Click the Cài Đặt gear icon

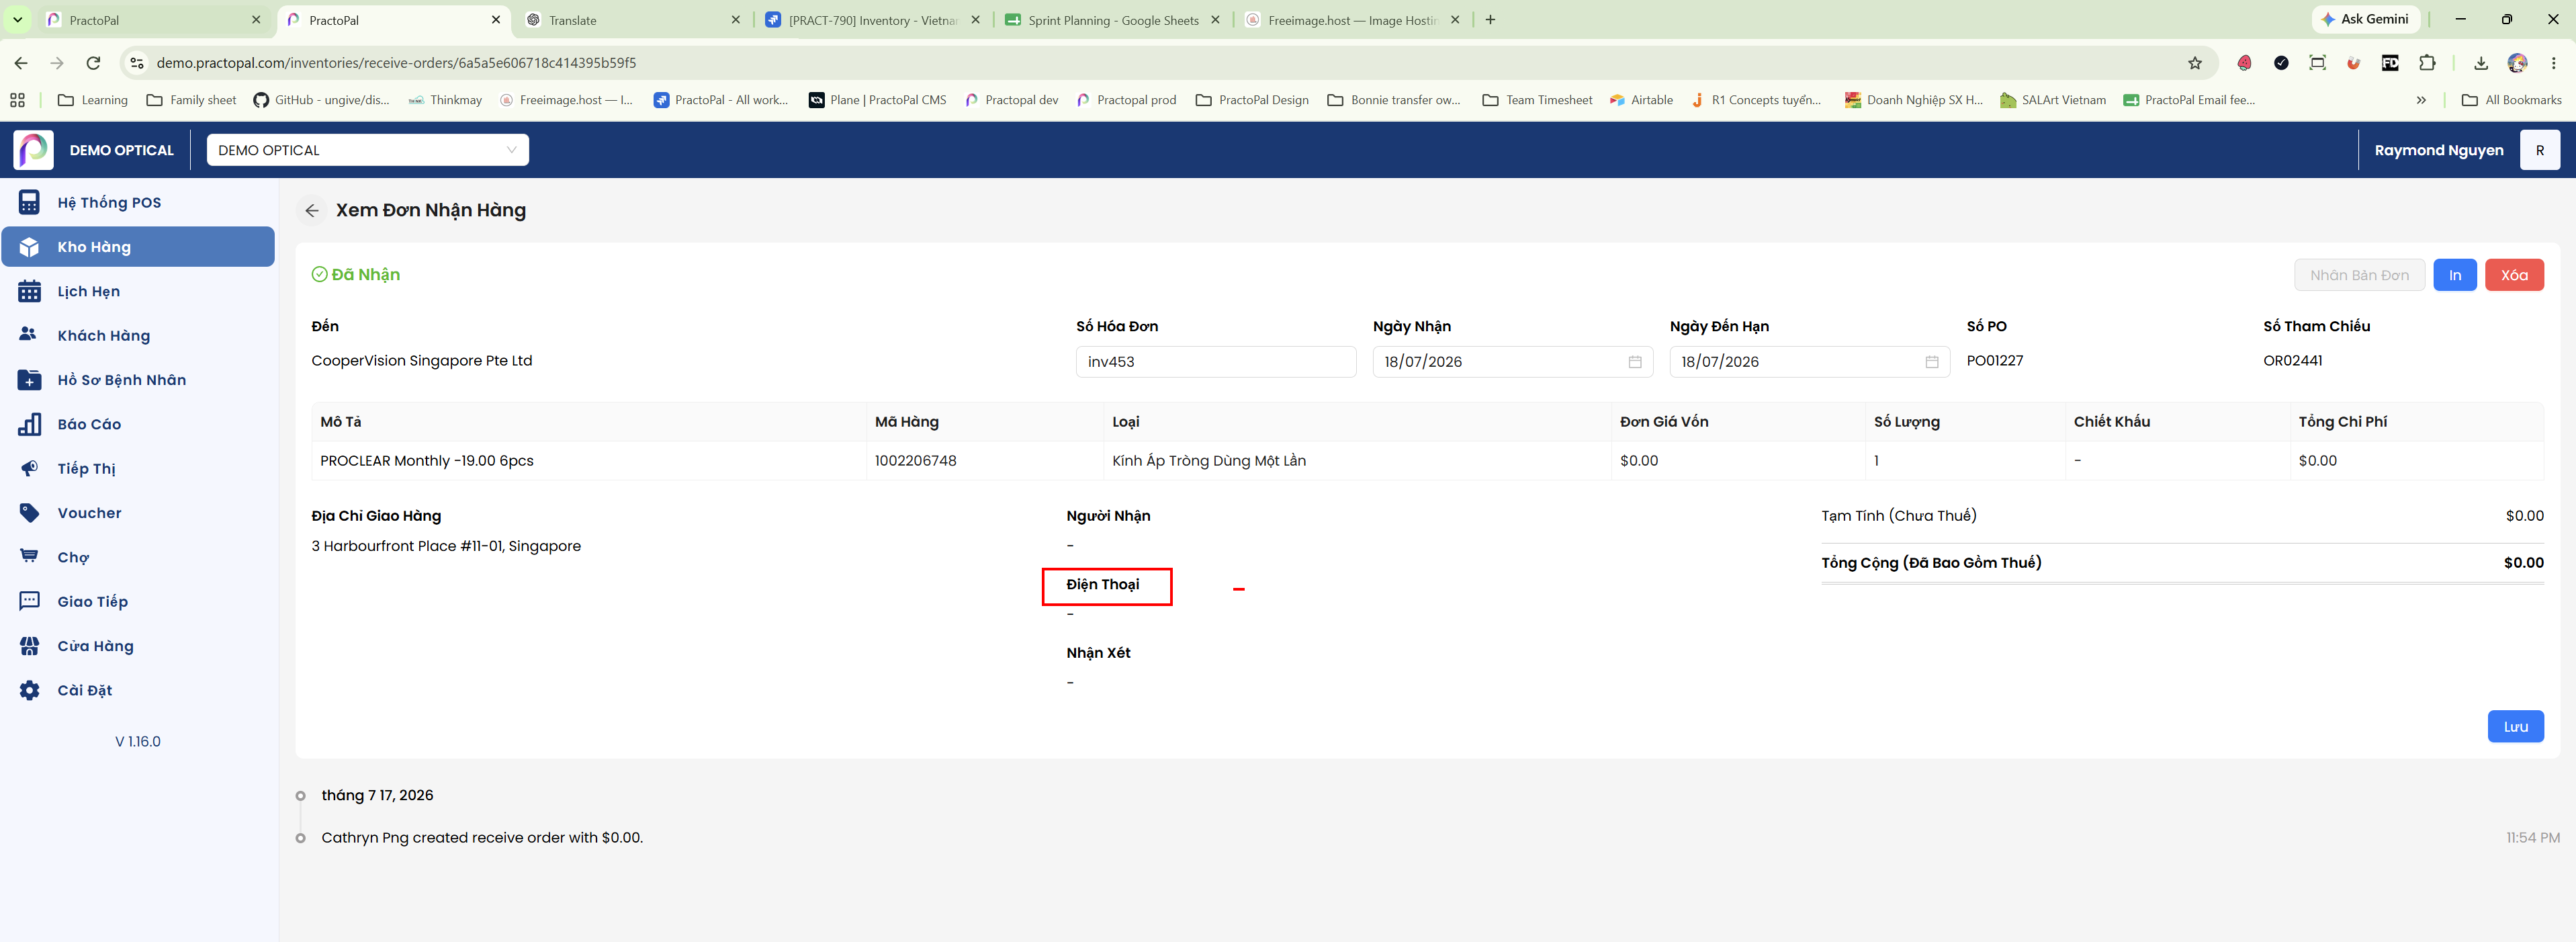click(29, 690)
